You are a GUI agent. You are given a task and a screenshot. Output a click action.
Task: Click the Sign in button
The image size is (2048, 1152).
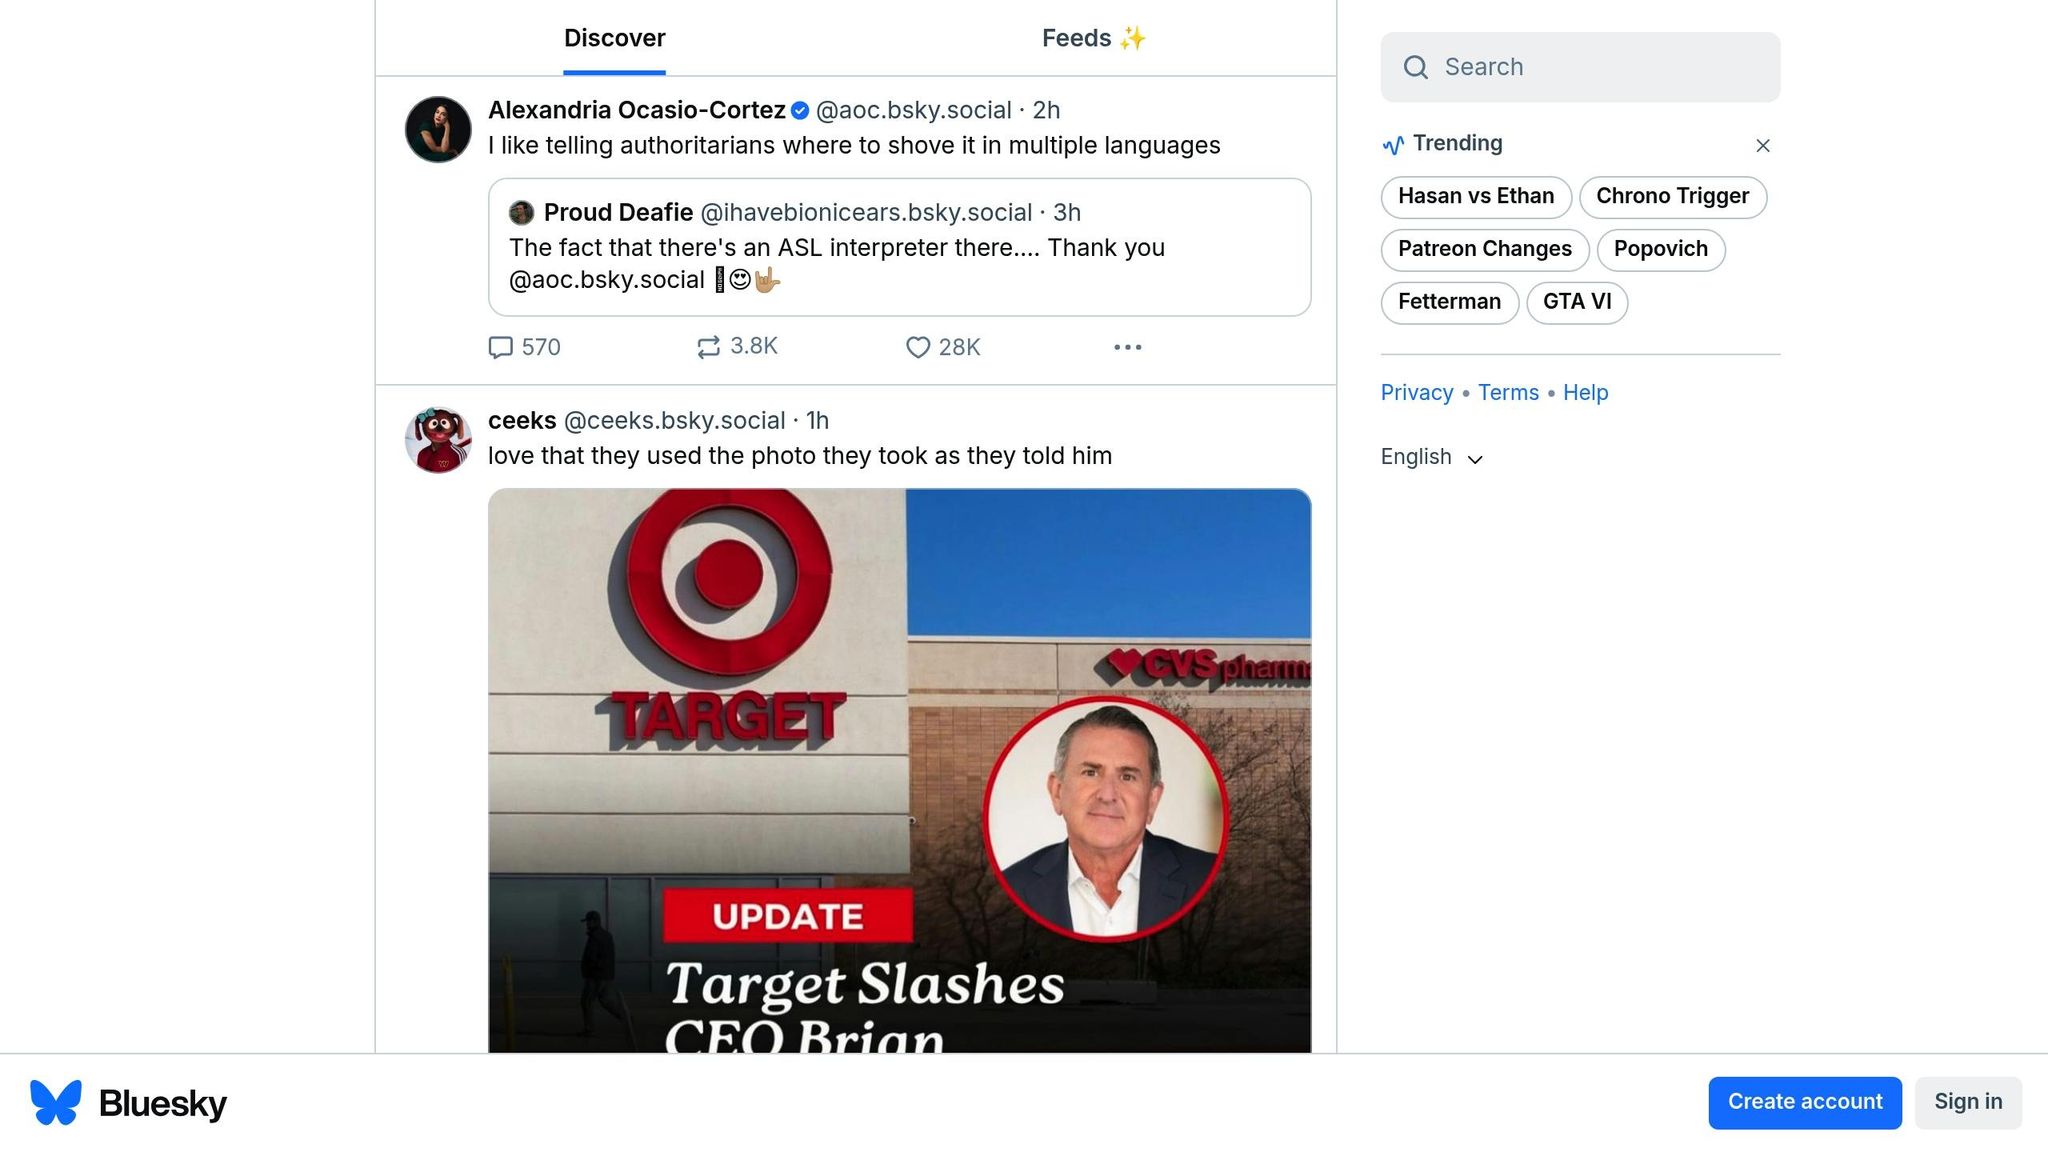1967,1102
